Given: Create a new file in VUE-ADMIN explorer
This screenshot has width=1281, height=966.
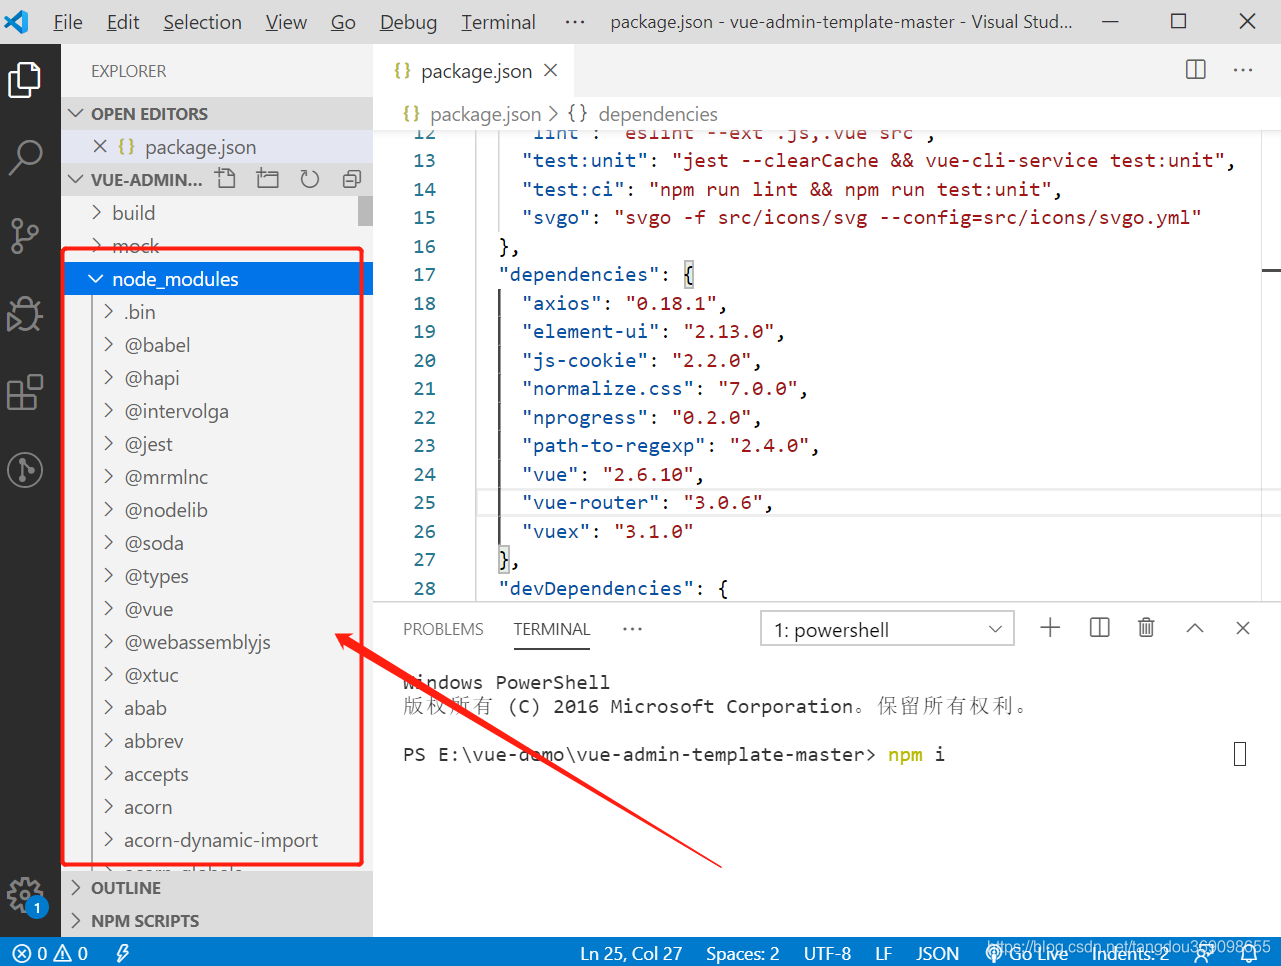Looking at the screenshot, I should [226, 179].
